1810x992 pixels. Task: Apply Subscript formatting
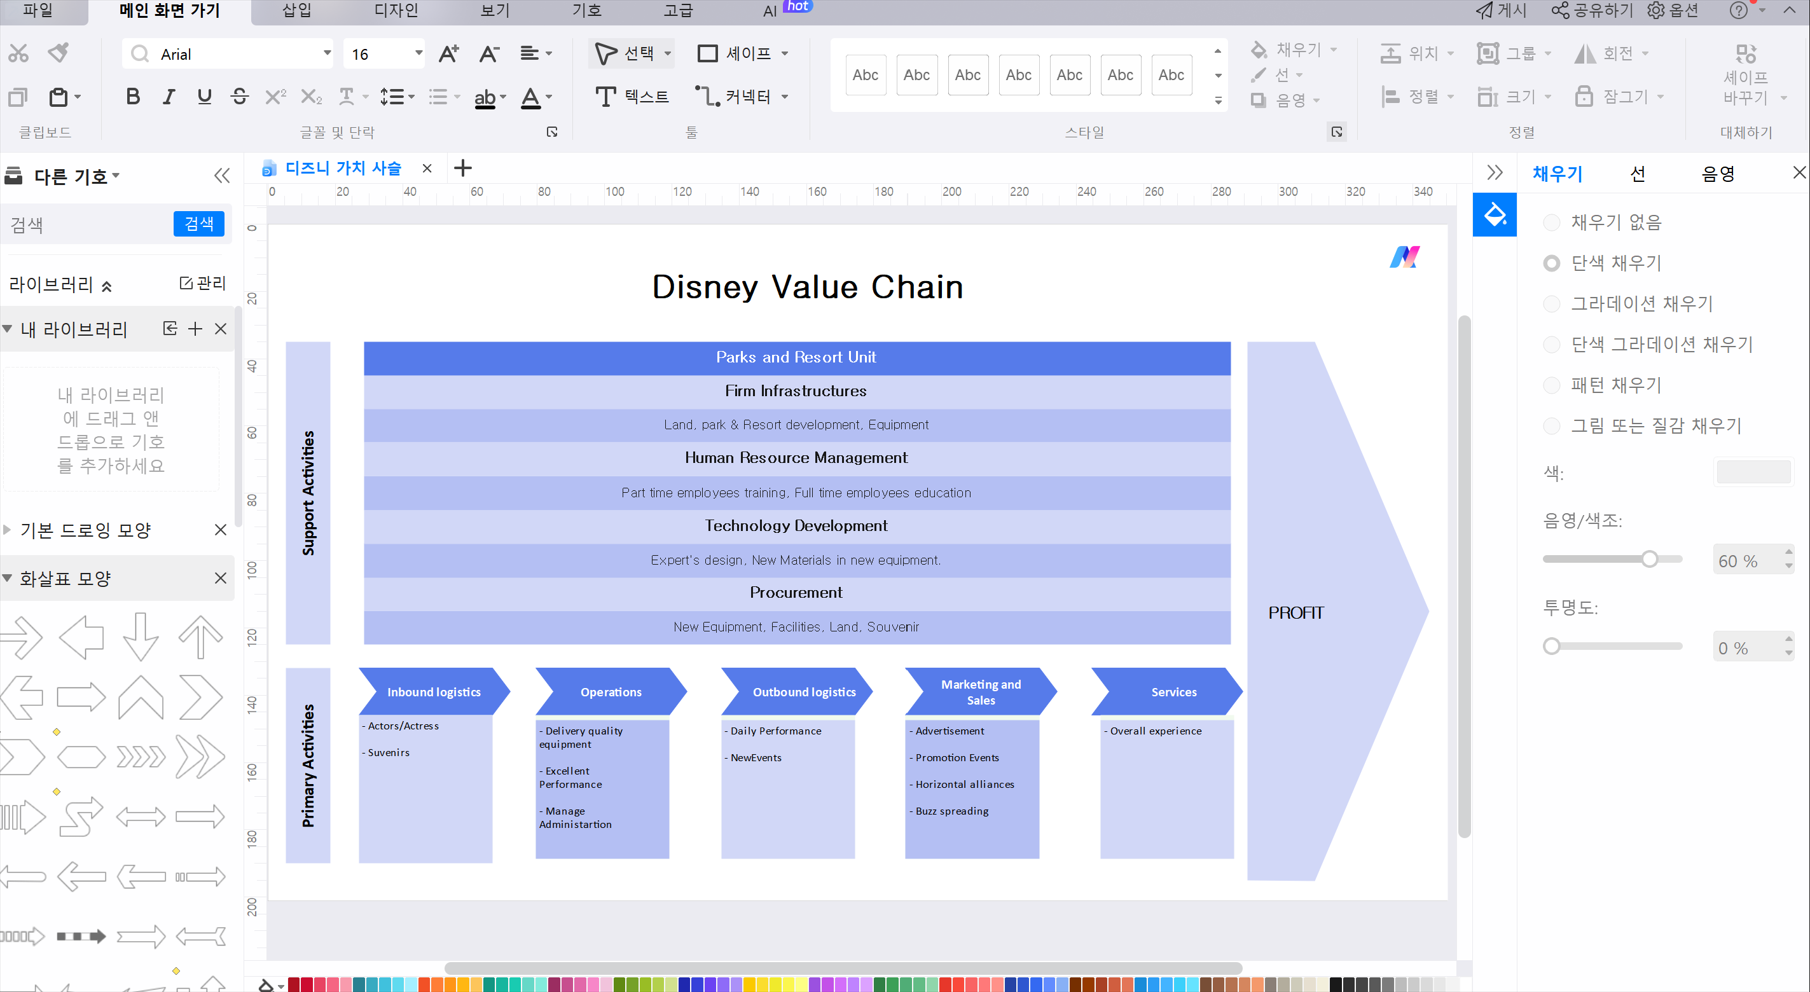pyautogui.click(x=311, y=97)
